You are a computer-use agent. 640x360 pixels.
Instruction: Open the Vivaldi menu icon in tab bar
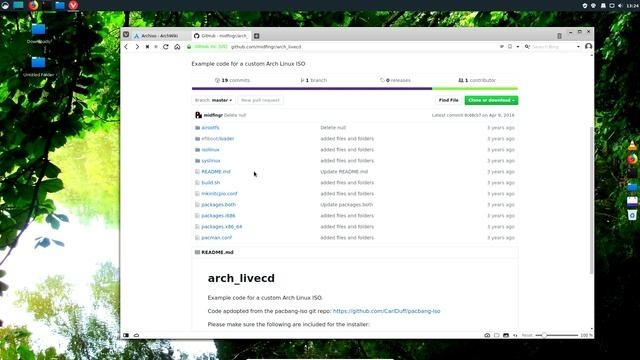tap(126, 35)
